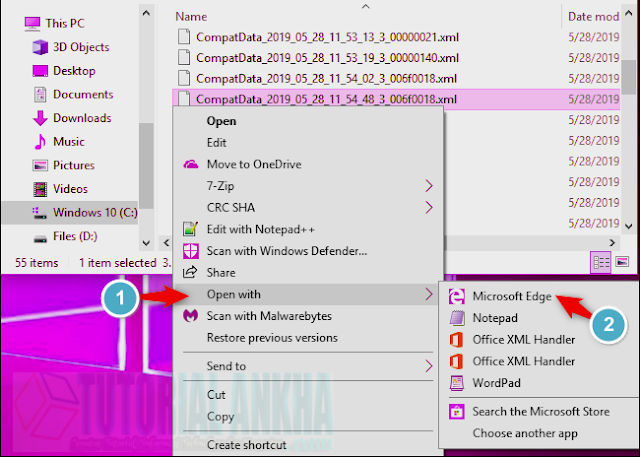The image size is (640, 457).
Task: Click the Share arrow icon
Action: 190,272
